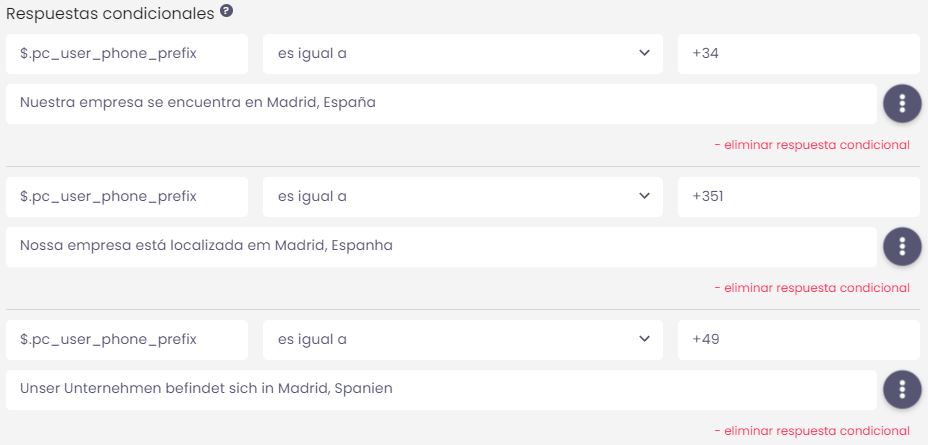Viewport: 928px width, 445px height.
Task: Remove the conditional response for +34
Action: [812, 145]
